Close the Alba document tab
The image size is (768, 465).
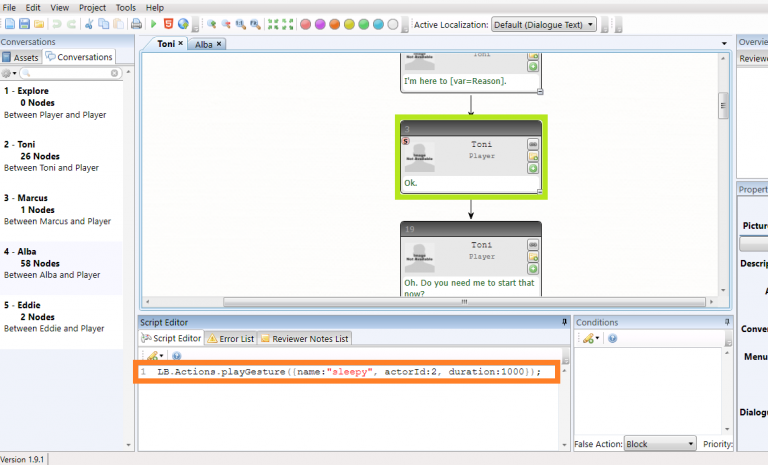point(219,44)
